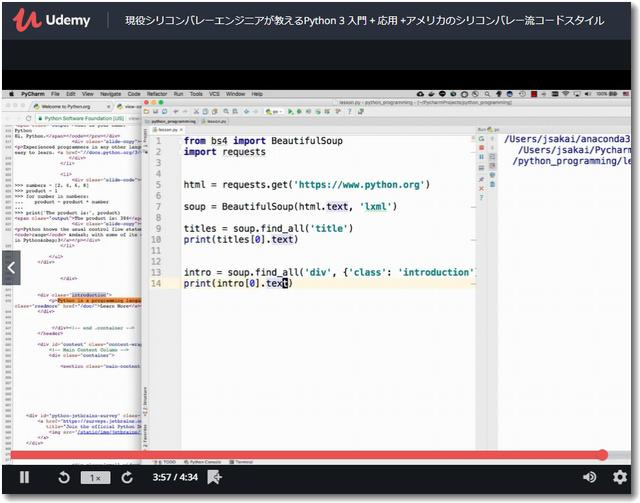This screenshot has height=503, width=640.
Task: Open the video settings gear
Action: (620, 478)
